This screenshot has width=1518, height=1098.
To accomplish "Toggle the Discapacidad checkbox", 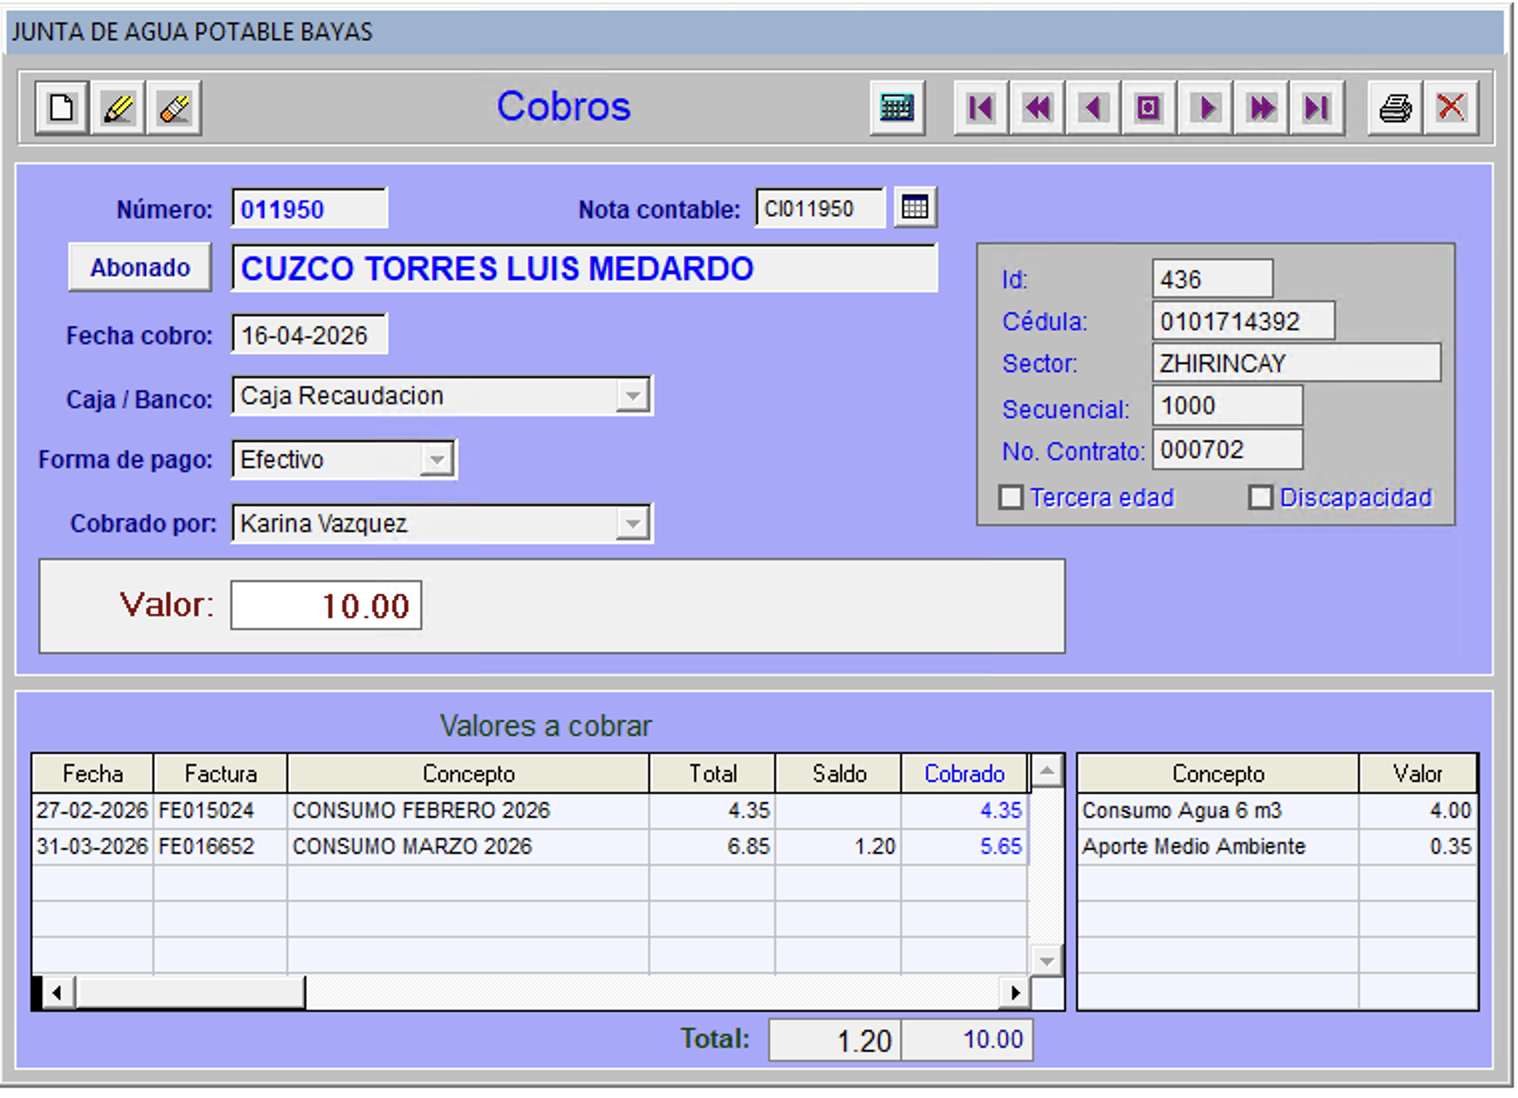I will point(1260,497).
